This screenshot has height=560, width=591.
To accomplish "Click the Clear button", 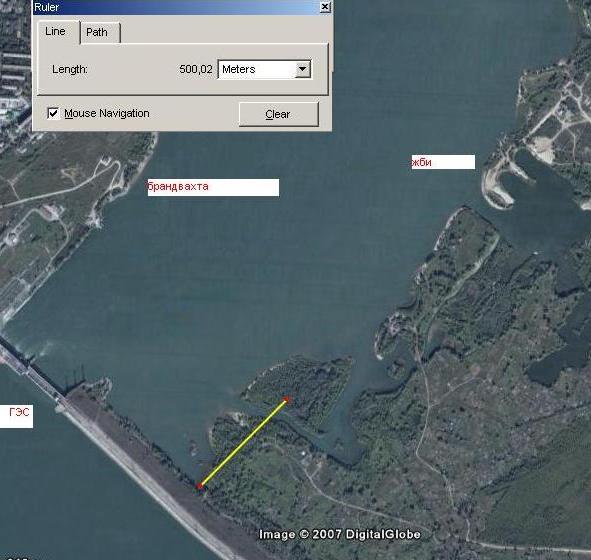I will pyautogui.click(x=279, y=114).
